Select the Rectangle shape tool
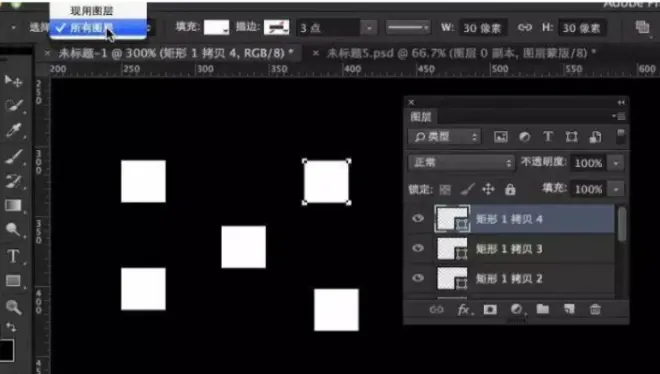This screenshot has height=374, width=660. [x=13, y=281]
